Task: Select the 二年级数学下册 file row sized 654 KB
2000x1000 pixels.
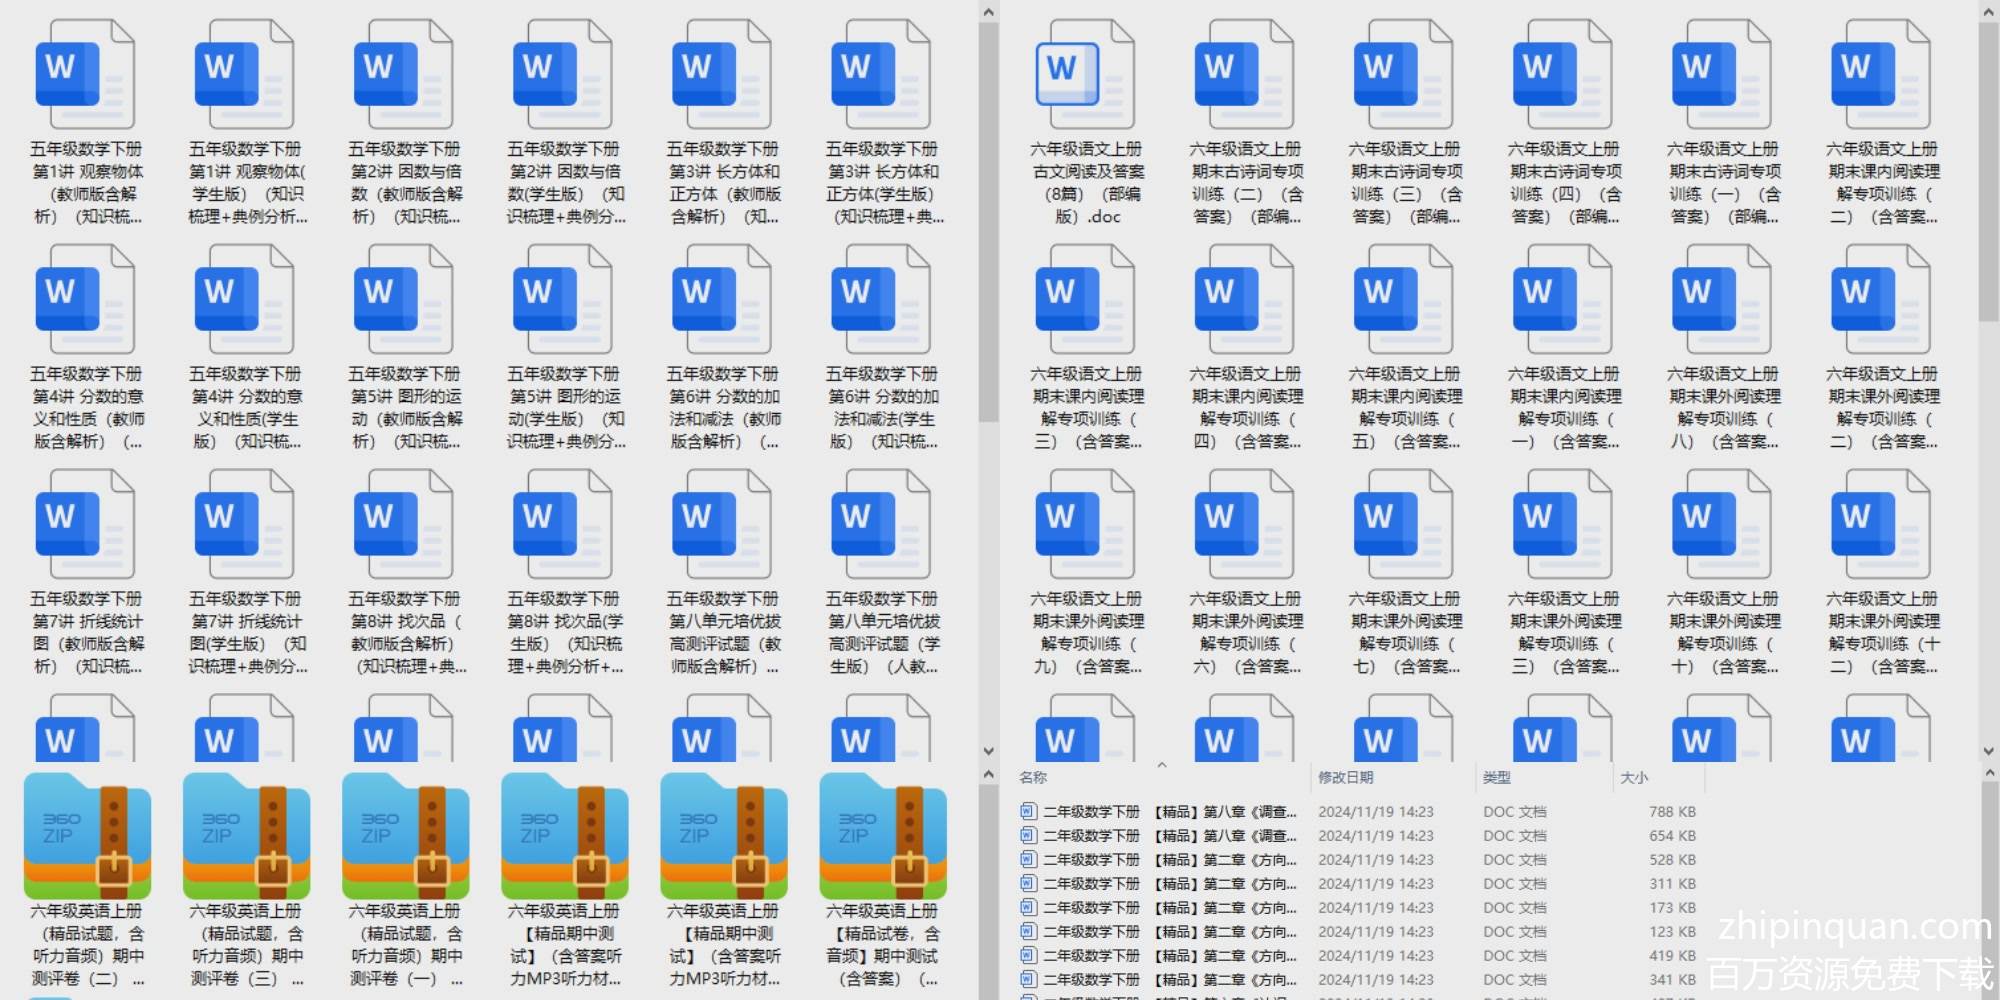Action: click(x=1170, y=836)
